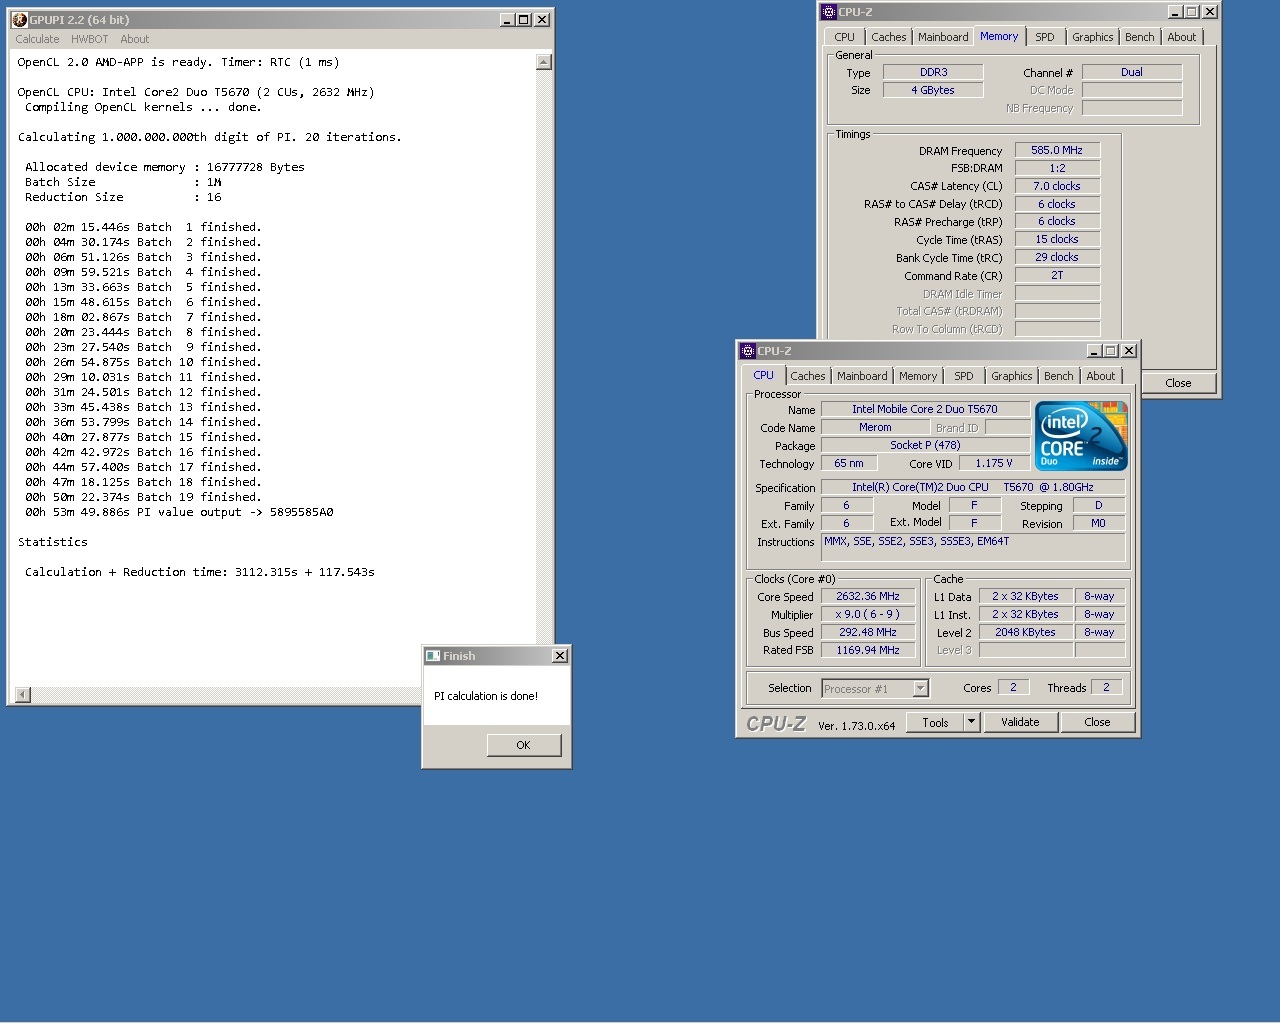This screenshot has height=1024, width=1280.
Task: Click the Code Name Merom field
Action: point(875,427)
